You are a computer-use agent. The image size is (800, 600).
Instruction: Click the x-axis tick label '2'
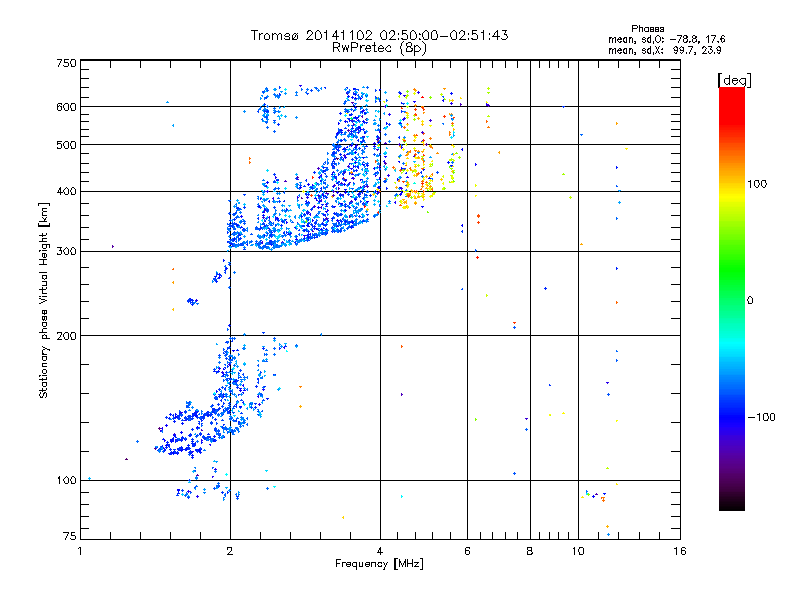230,551
